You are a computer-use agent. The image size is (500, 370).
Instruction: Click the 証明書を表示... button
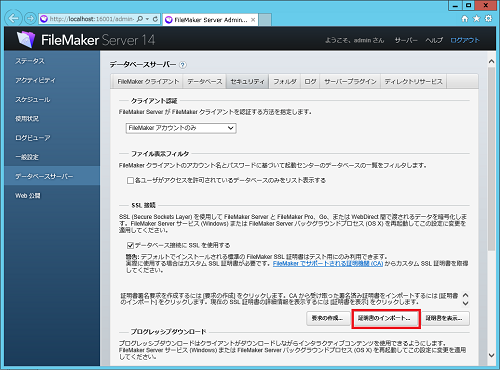pos(445,318)
